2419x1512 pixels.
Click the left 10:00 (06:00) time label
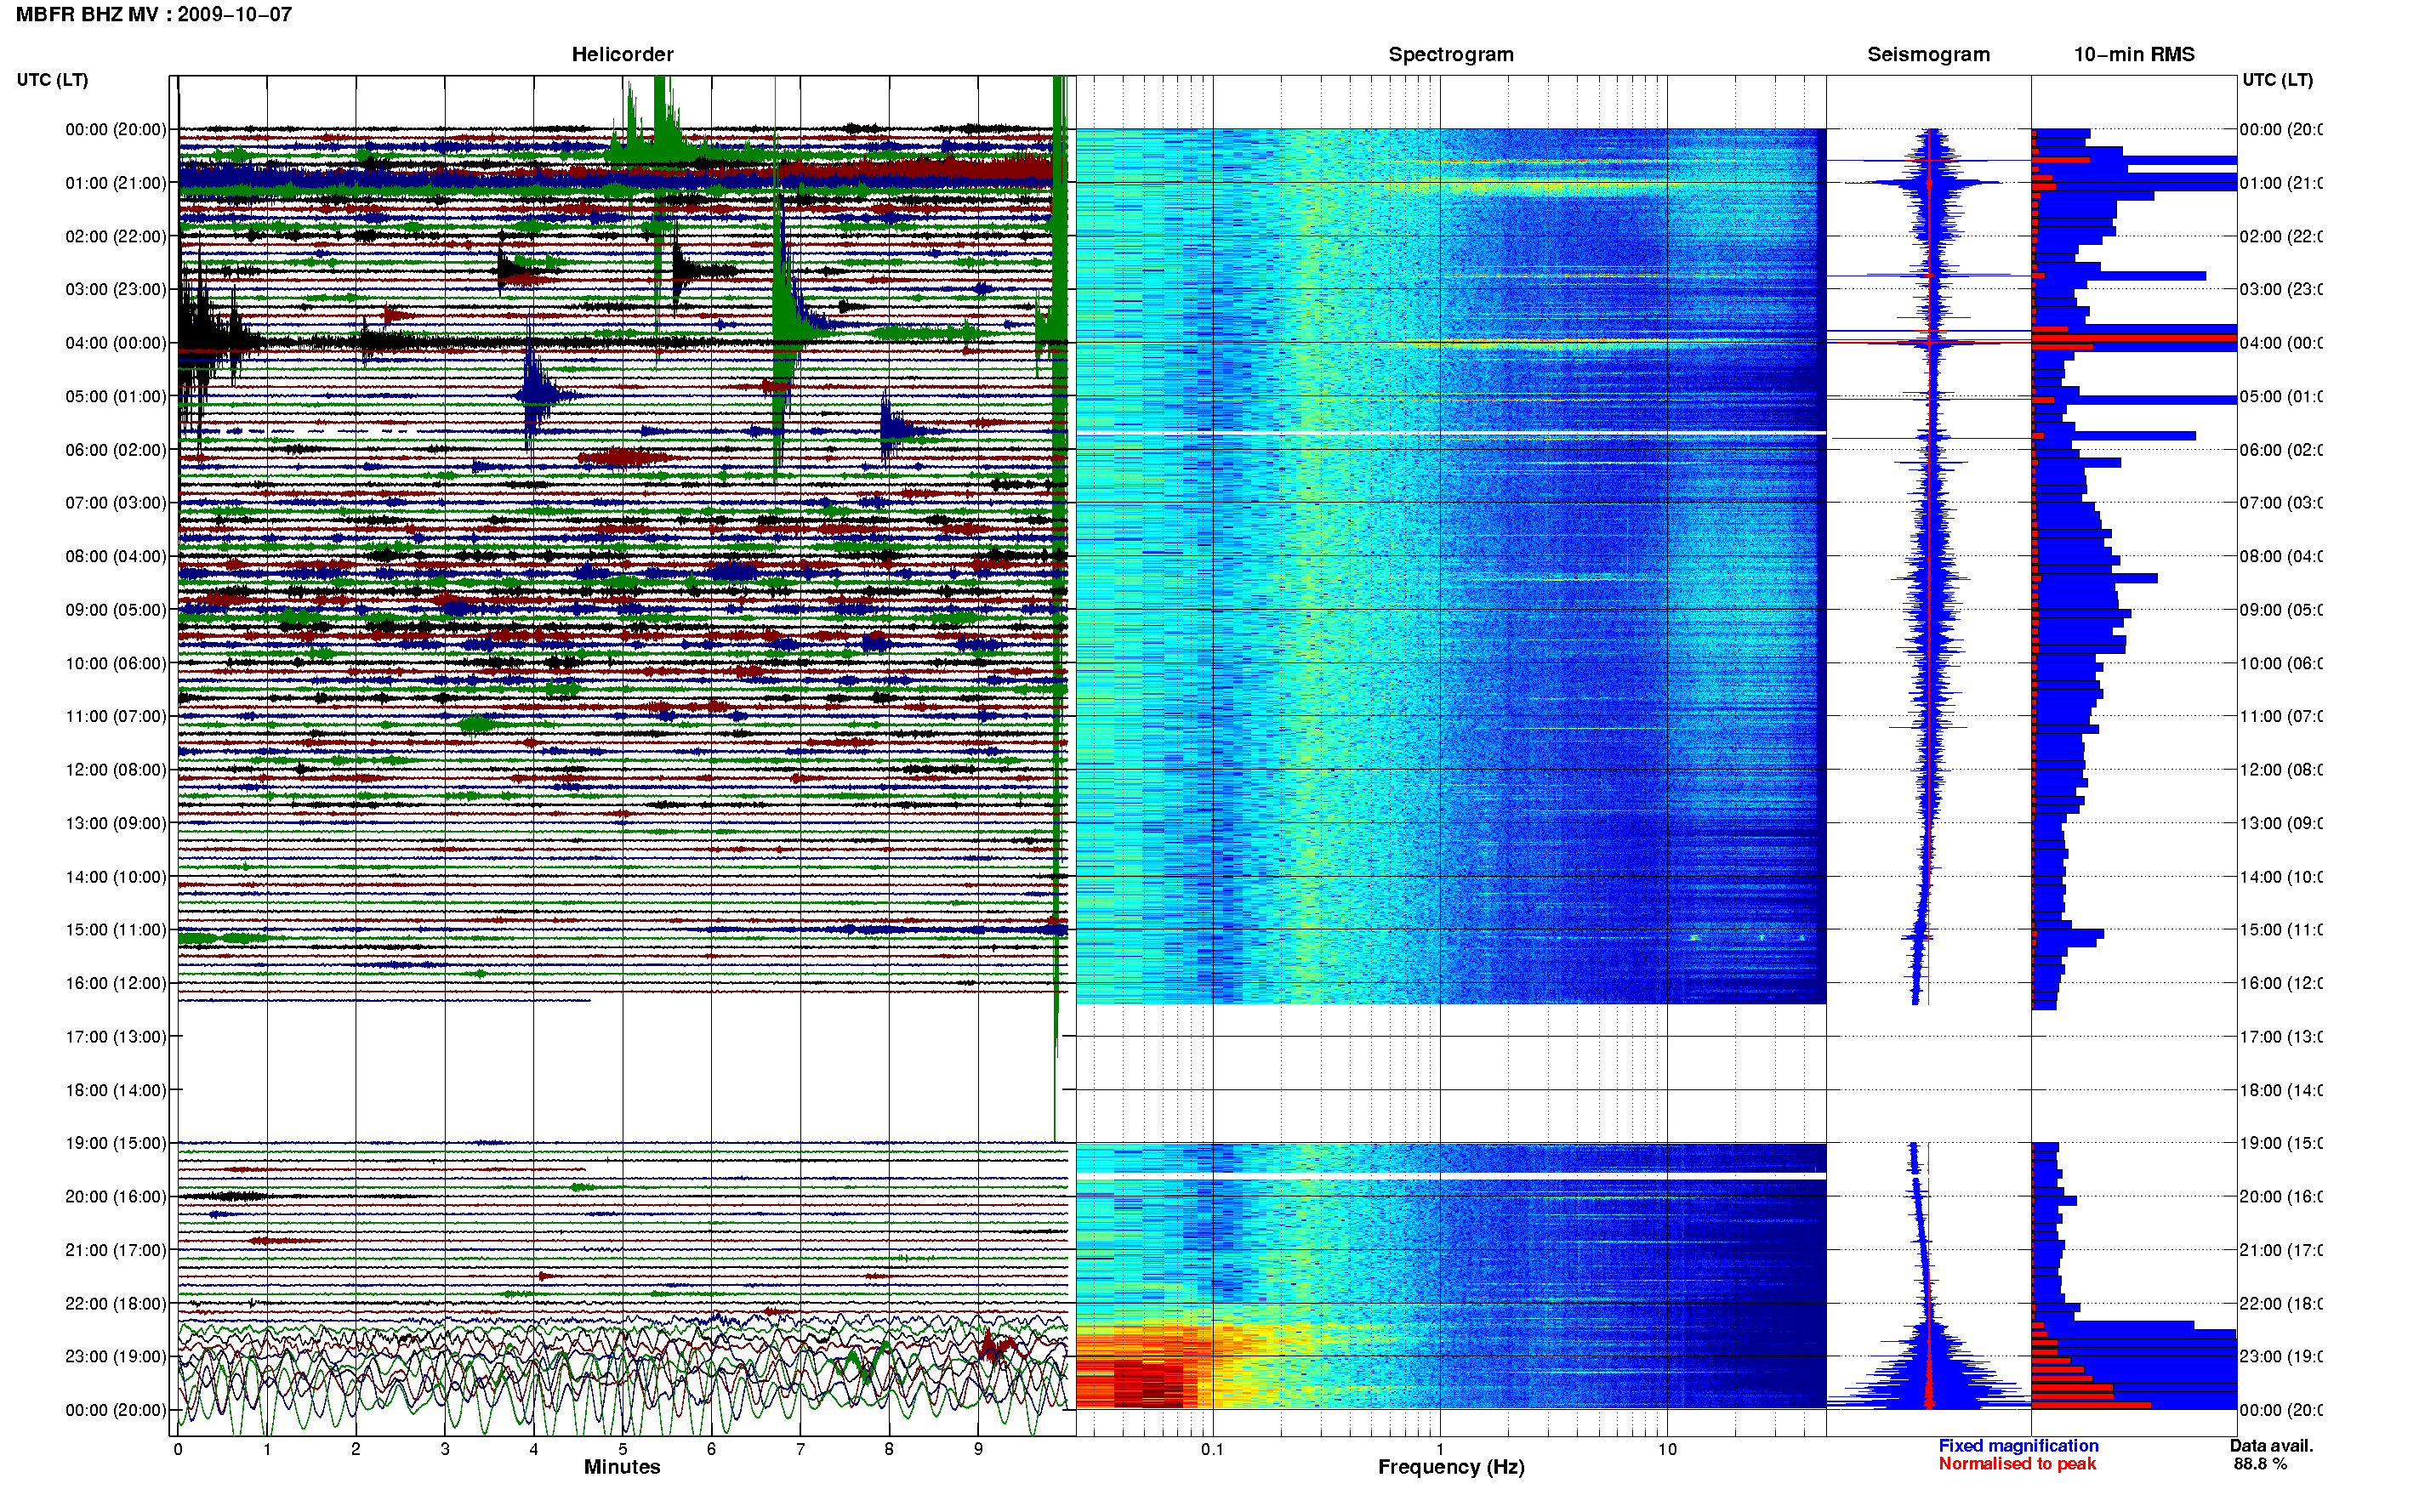[116, 663]
